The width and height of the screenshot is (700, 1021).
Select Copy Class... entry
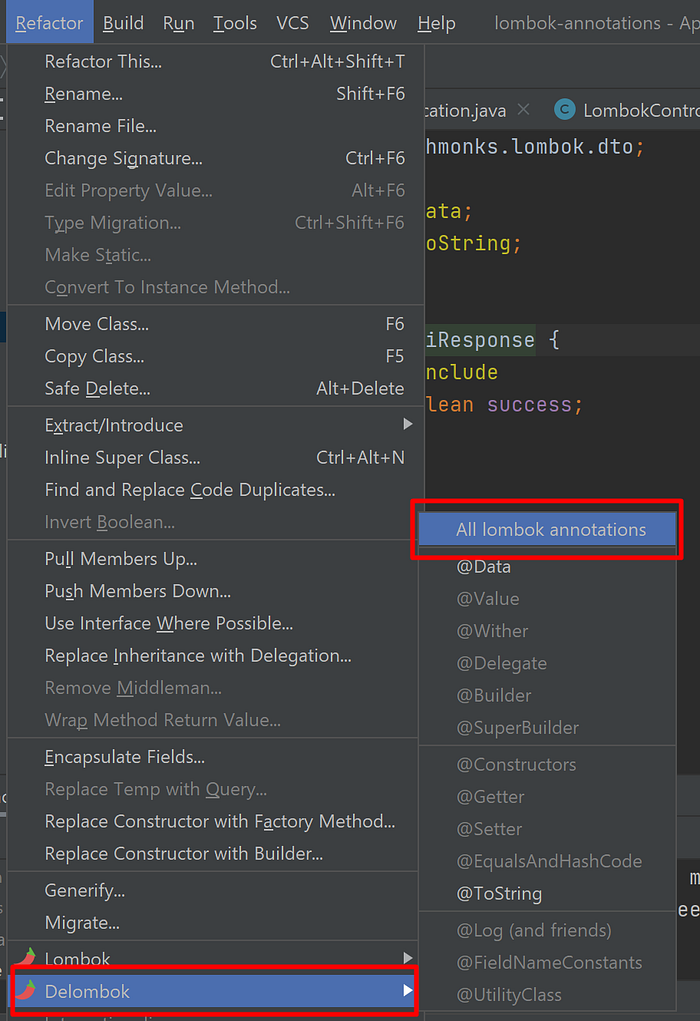[216, 356]
